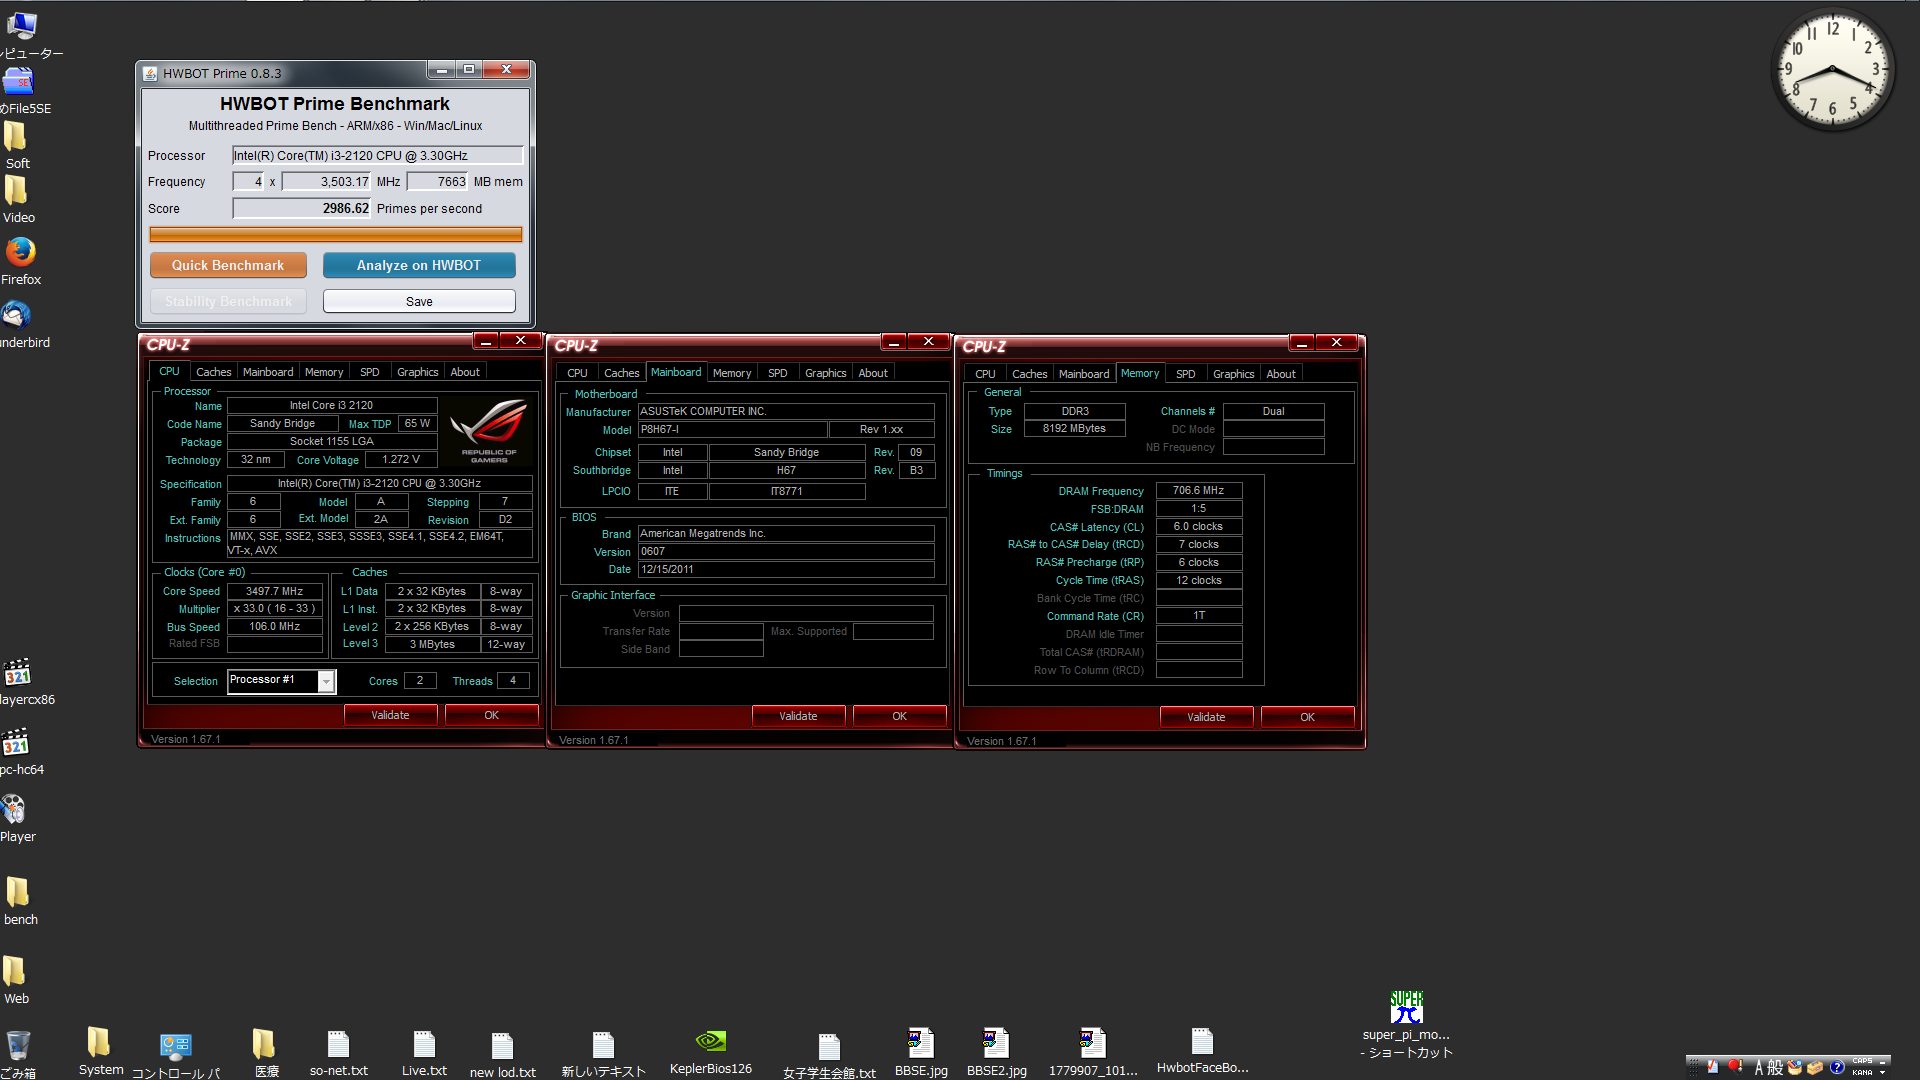Open Memory tab in left CPU-Z window

click(323, 372)
